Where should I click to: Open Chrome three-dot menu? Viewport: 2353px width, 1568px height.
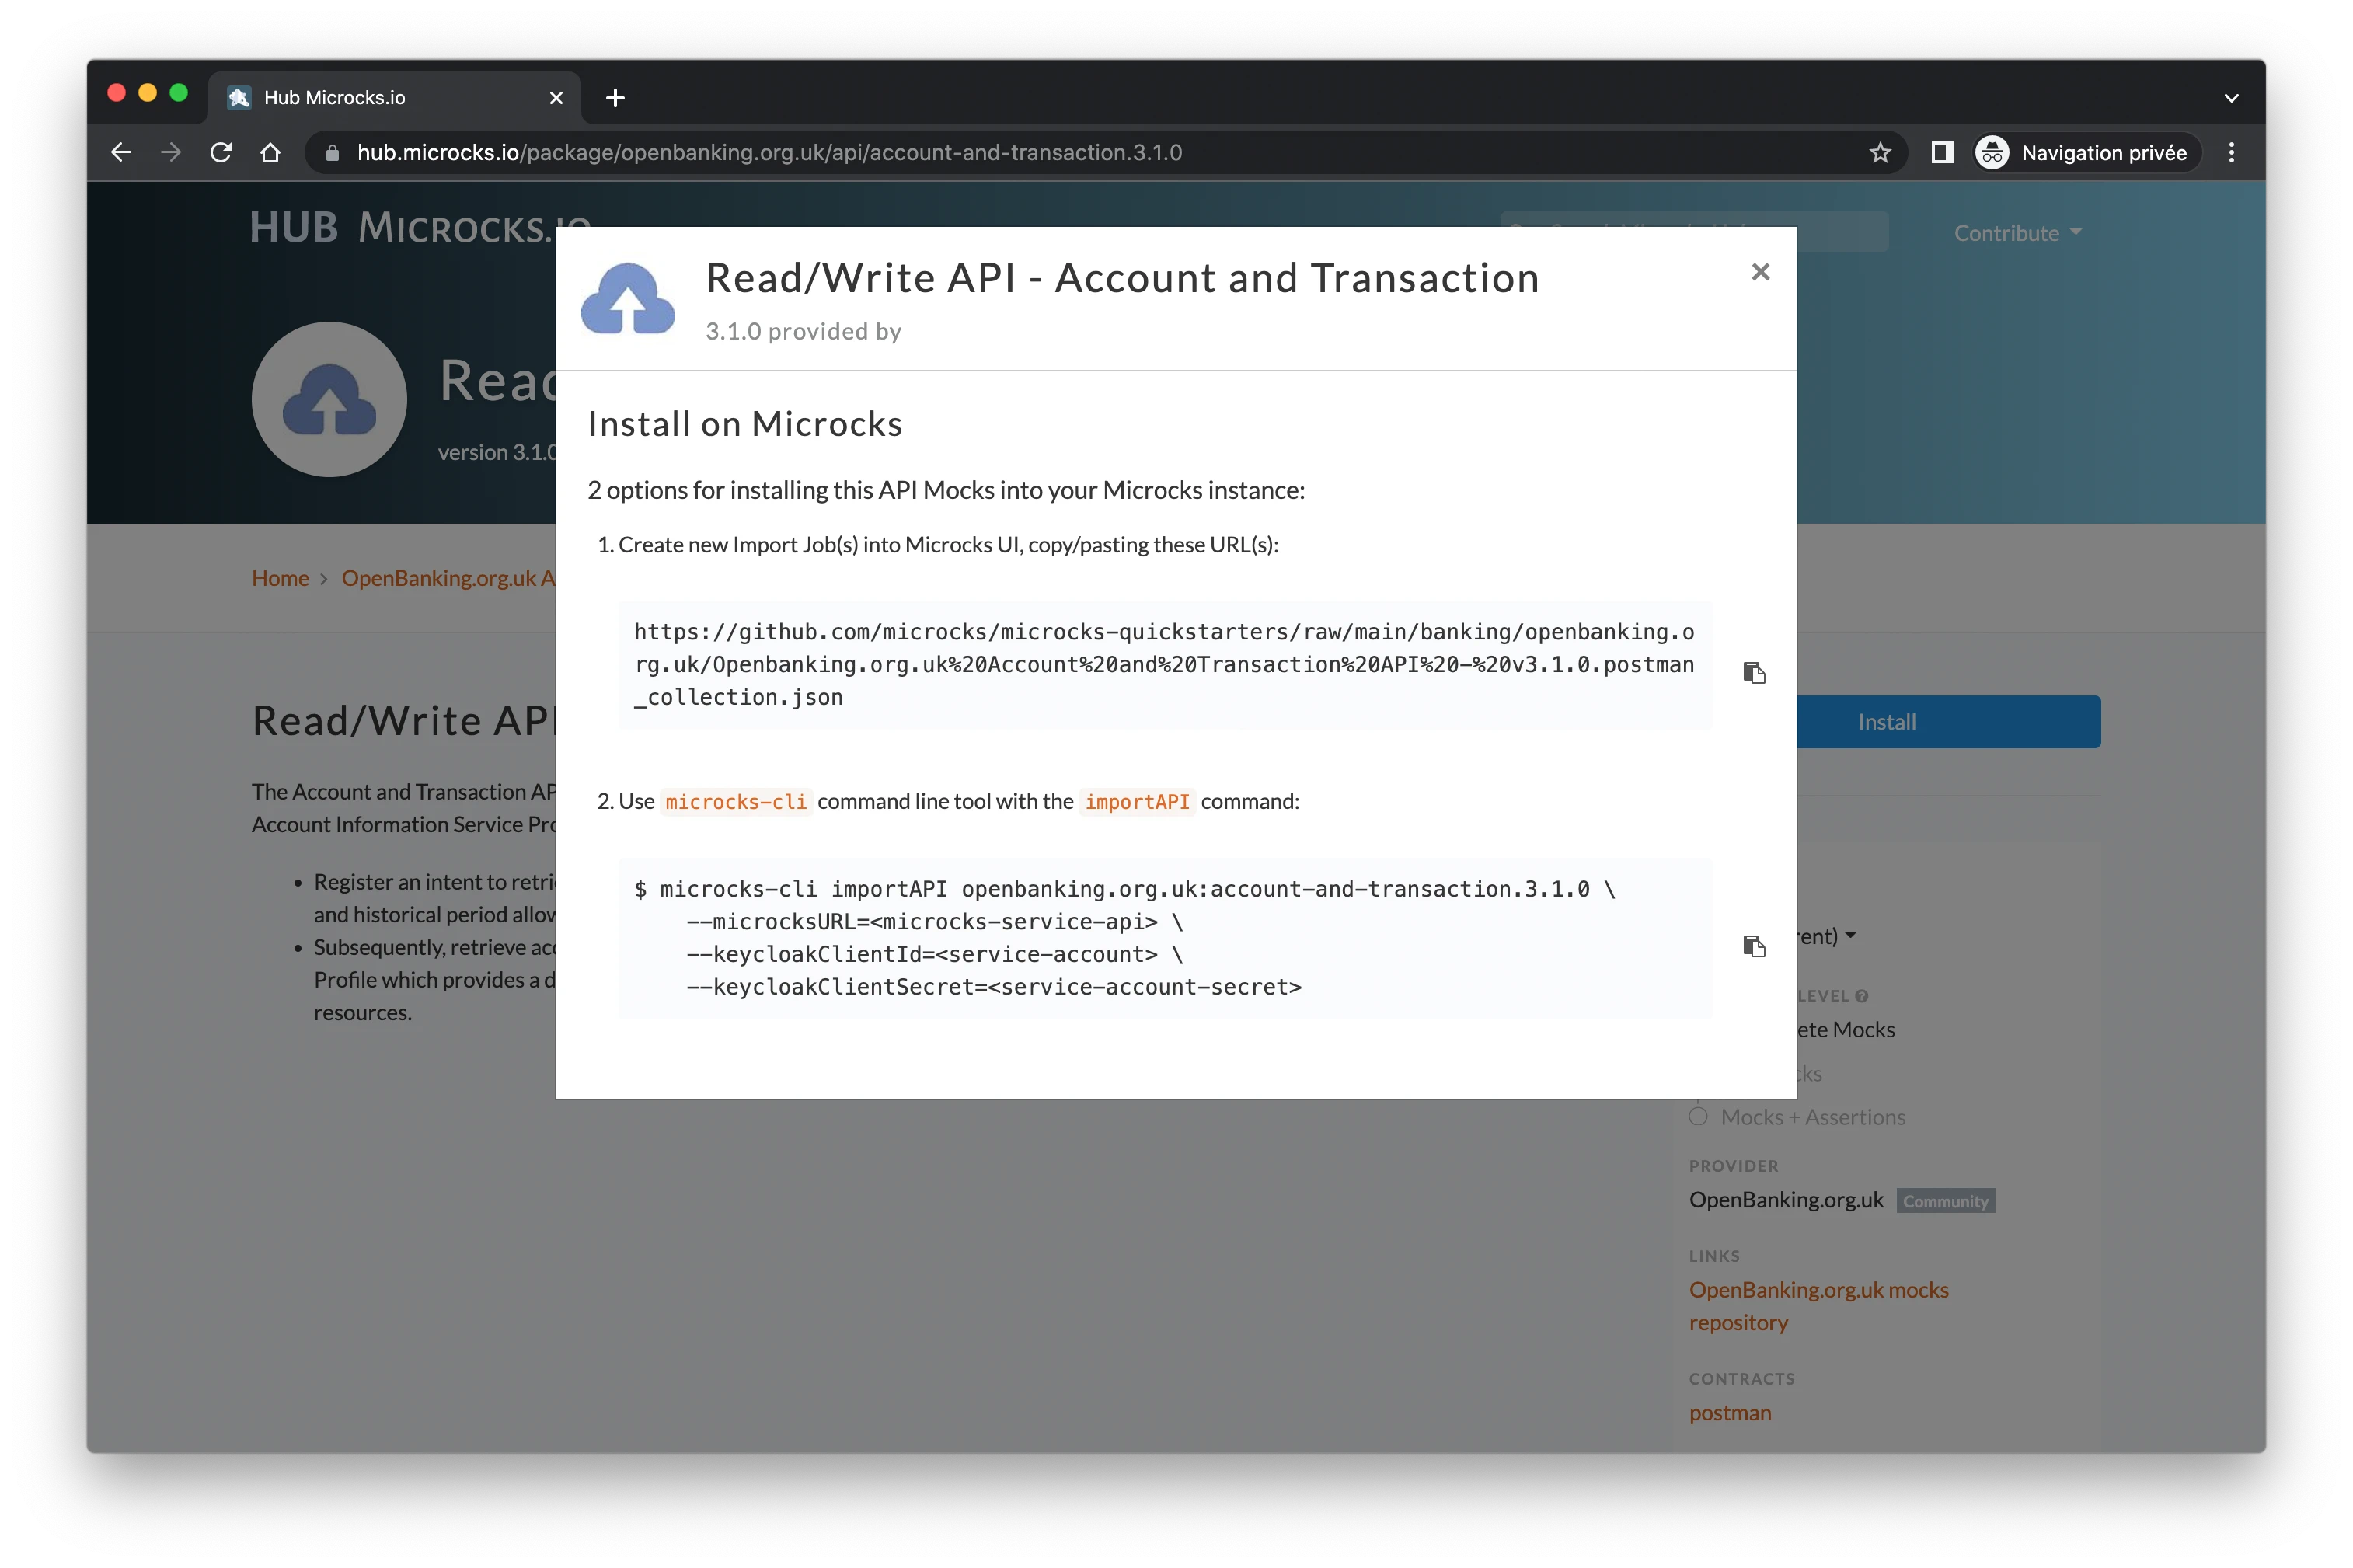(x=2231, y=153)
